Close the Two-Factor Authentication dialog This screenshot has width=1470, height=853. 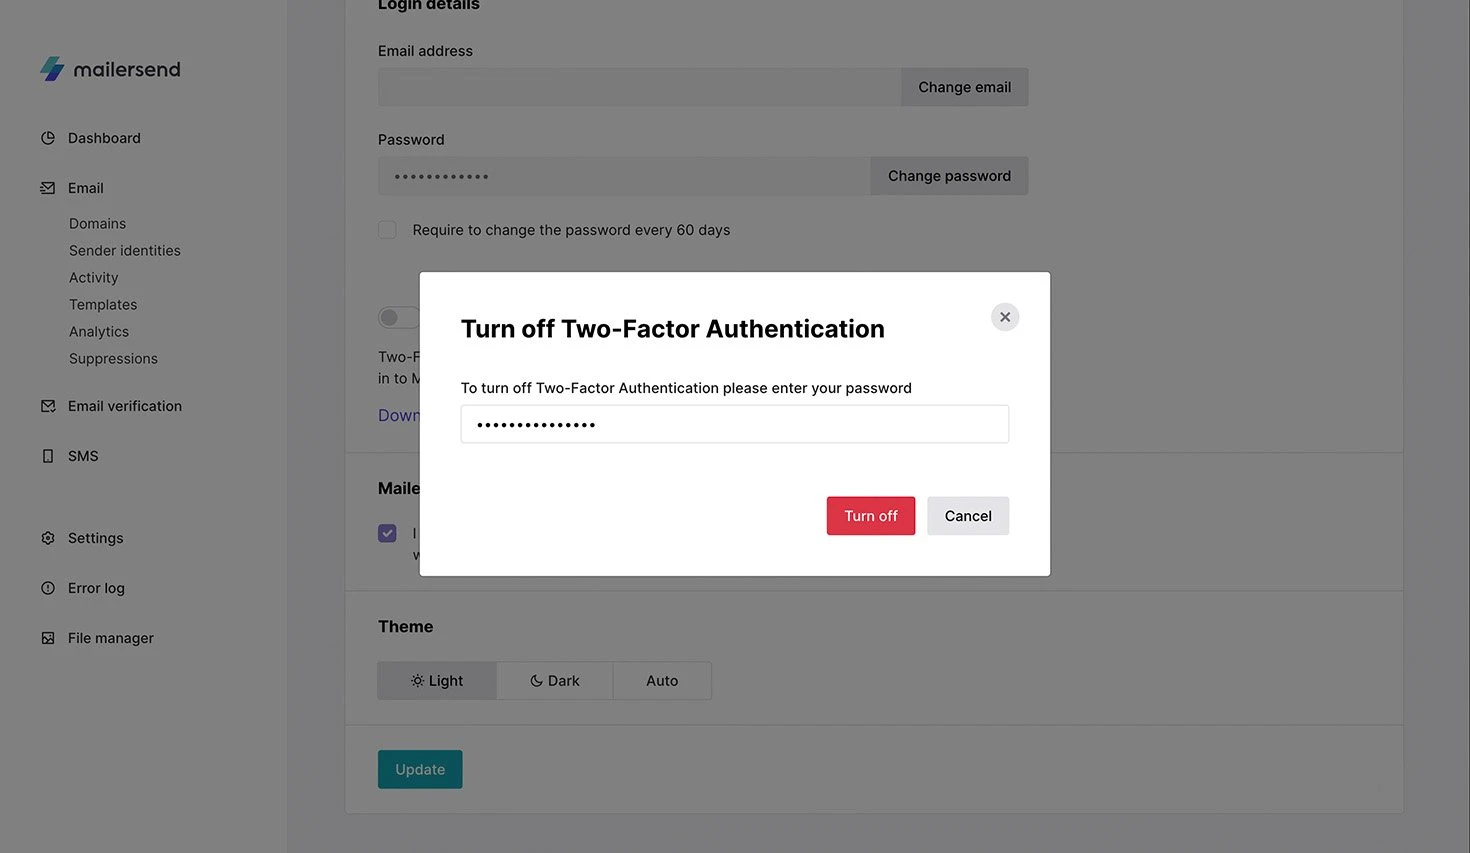(1005, 317)
